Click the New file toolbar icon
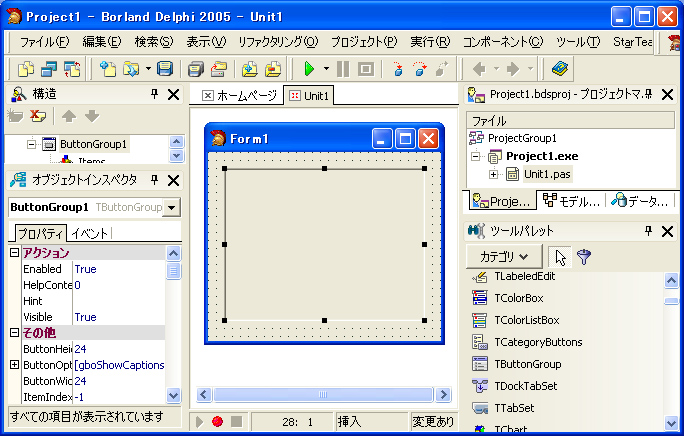Viewport: 684px width, 436px height. pyautogui.click(x=107, y=69)
